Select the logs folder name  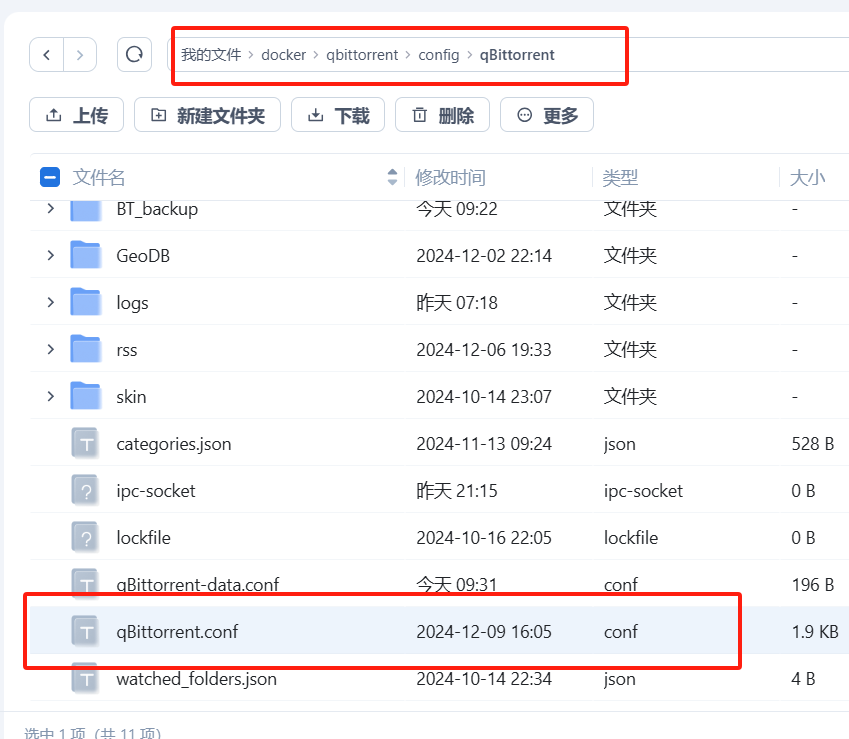click(132, 303)
